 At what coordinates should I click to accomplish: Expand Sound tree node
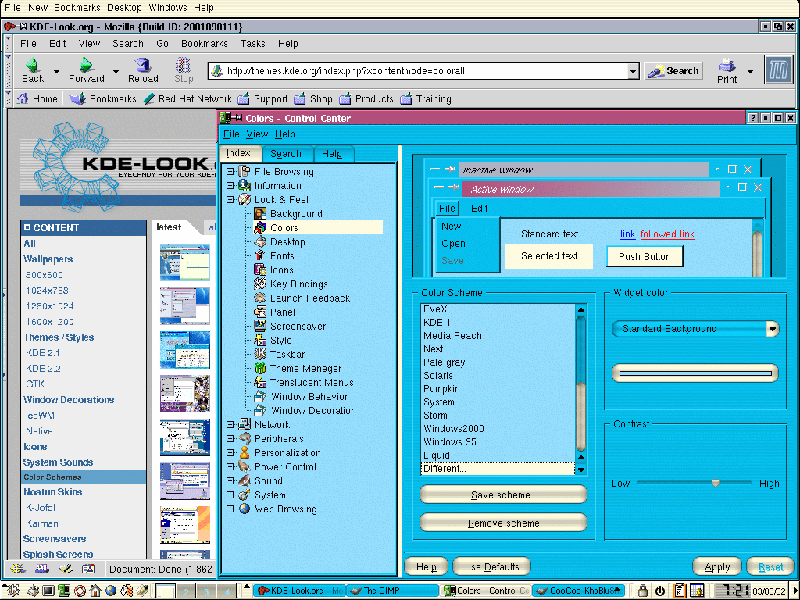pos(231,480)
